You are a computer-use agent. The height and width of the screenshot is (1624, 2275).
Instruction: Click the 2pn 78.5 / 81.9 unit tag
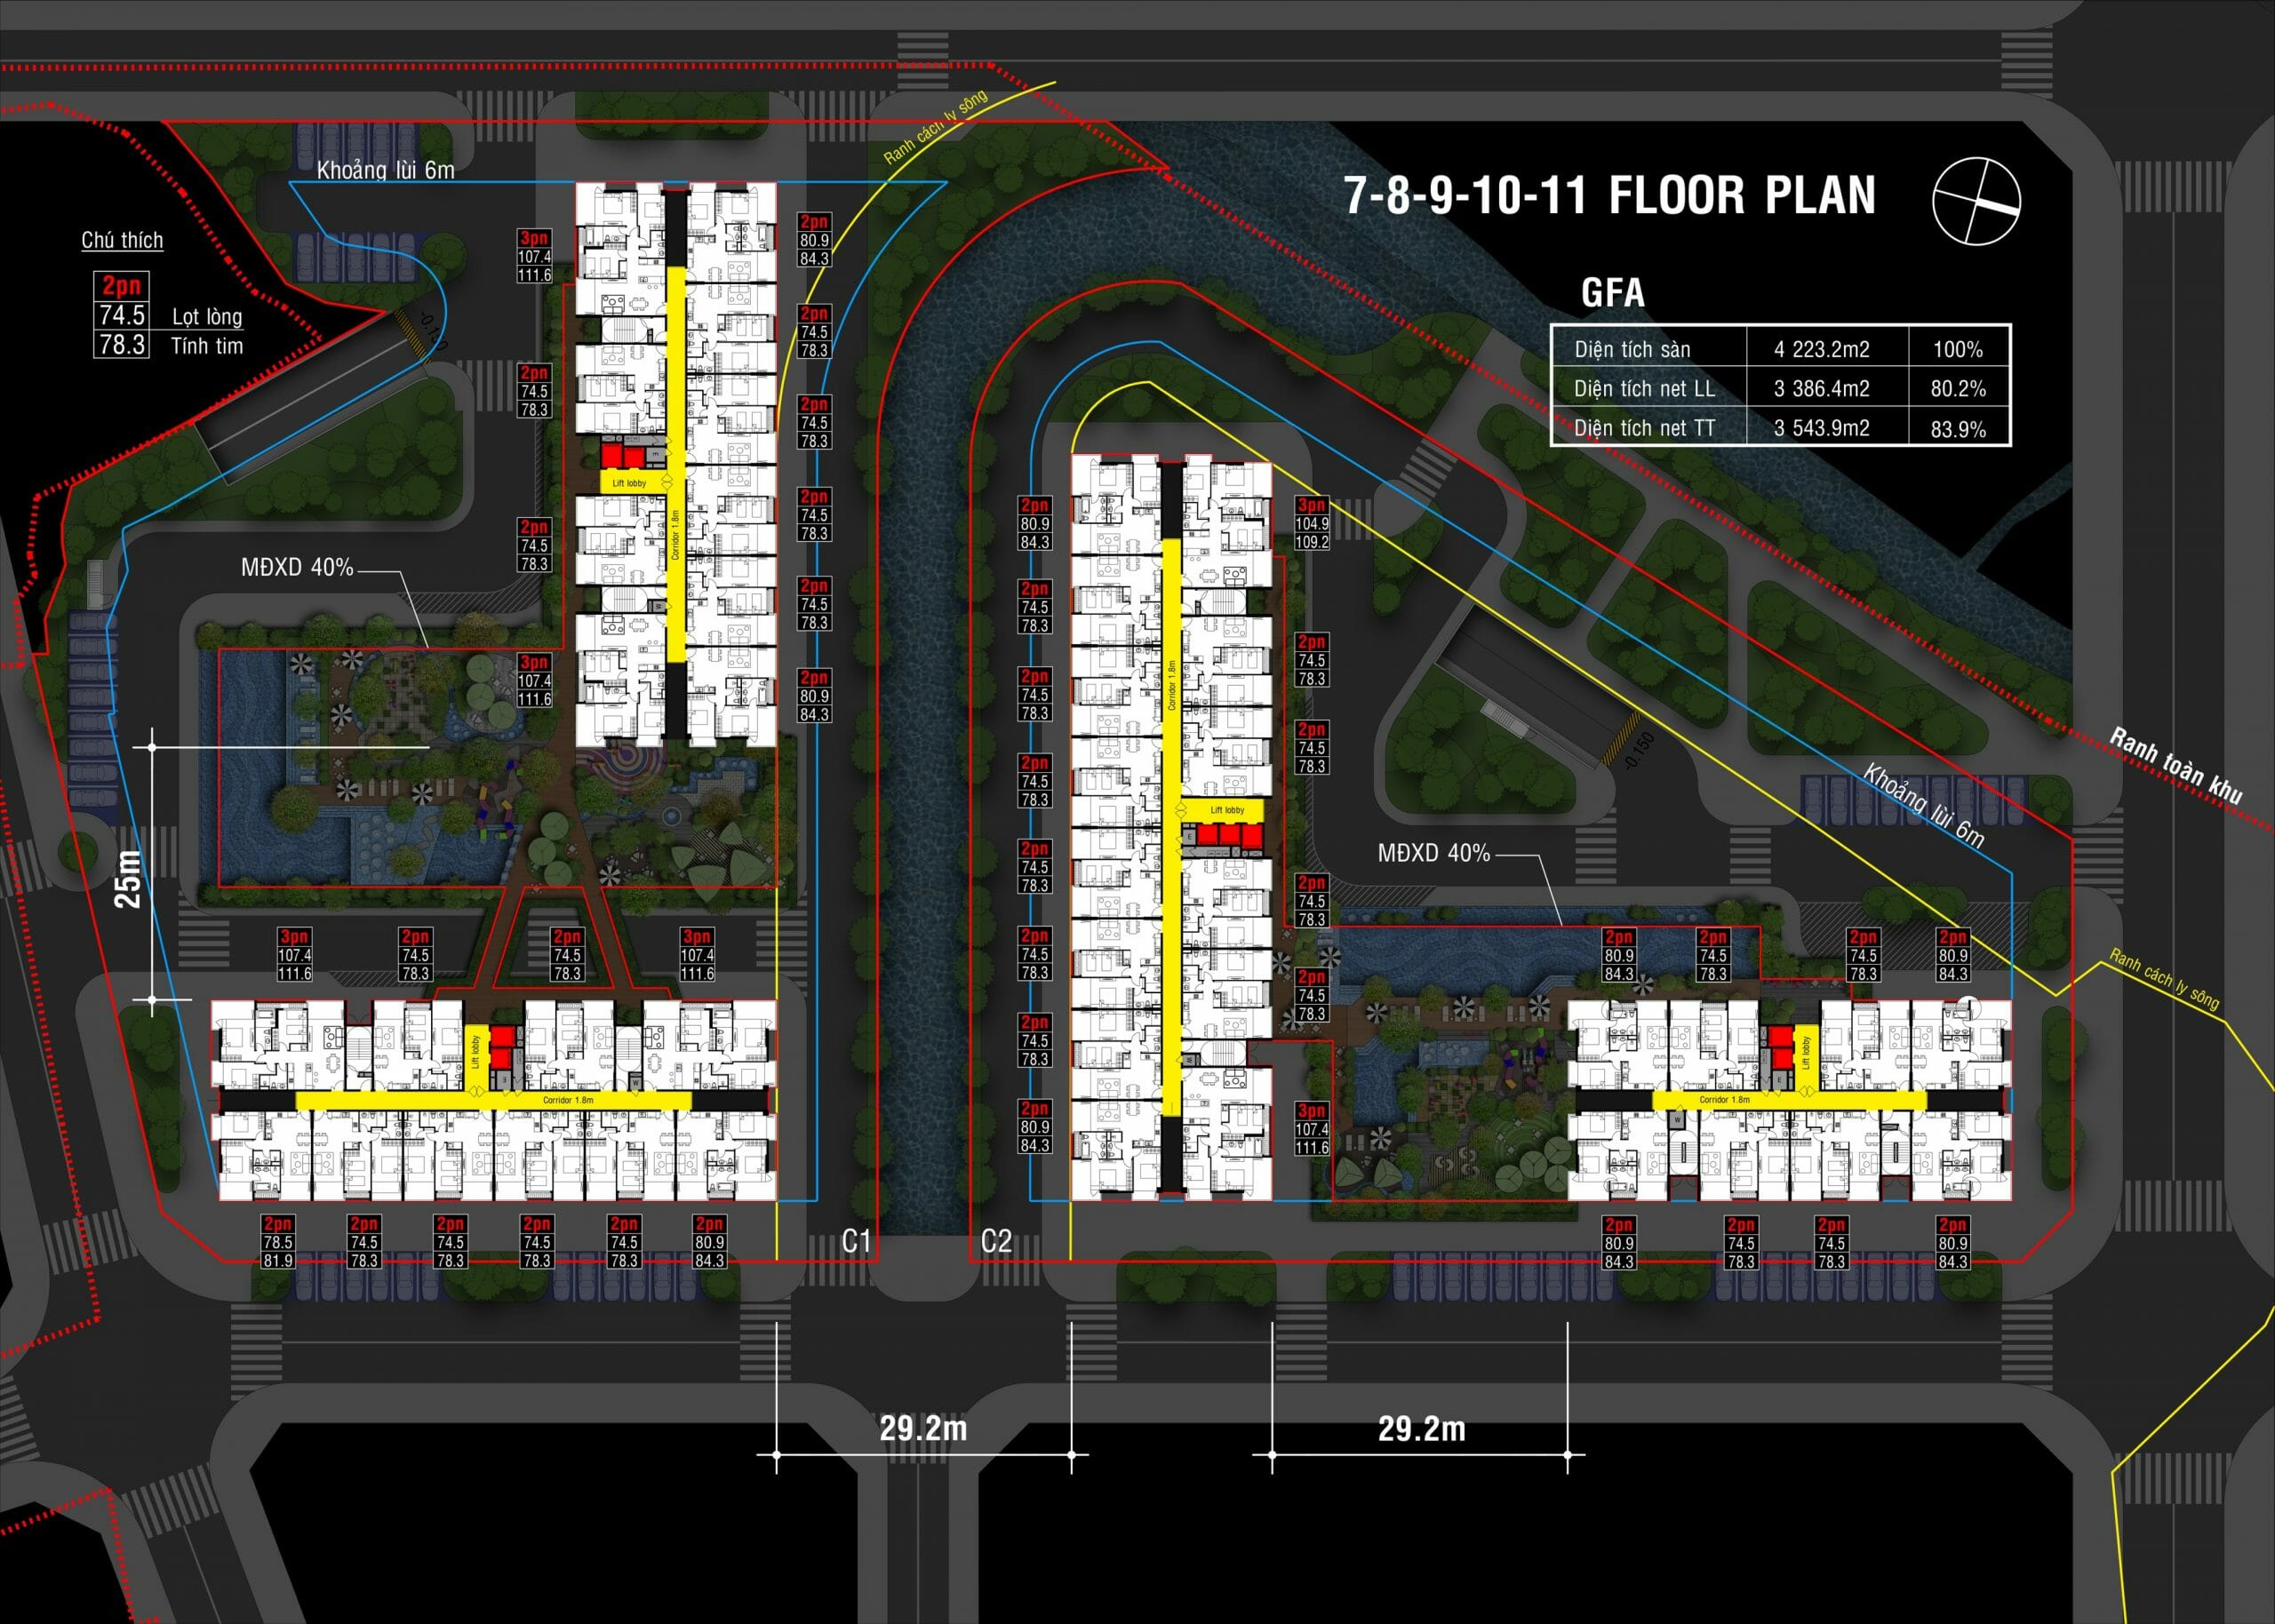point(278,1242)
